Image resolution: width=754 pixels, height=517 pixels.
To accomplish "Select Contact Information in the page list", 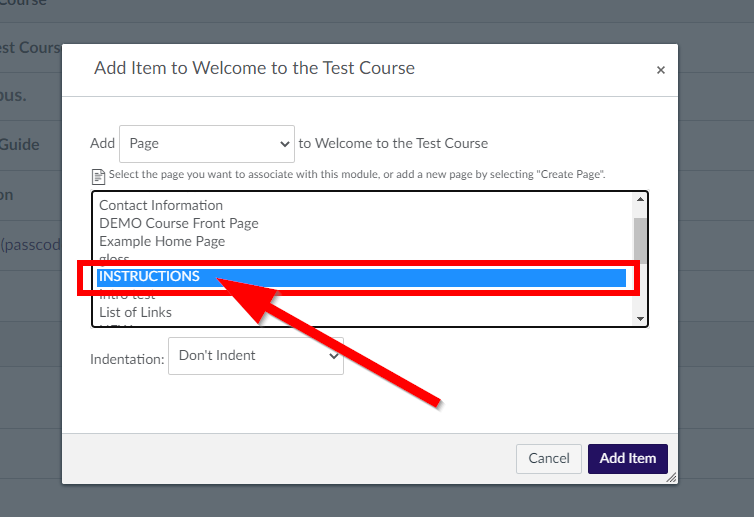I will (x=161, y=205).
